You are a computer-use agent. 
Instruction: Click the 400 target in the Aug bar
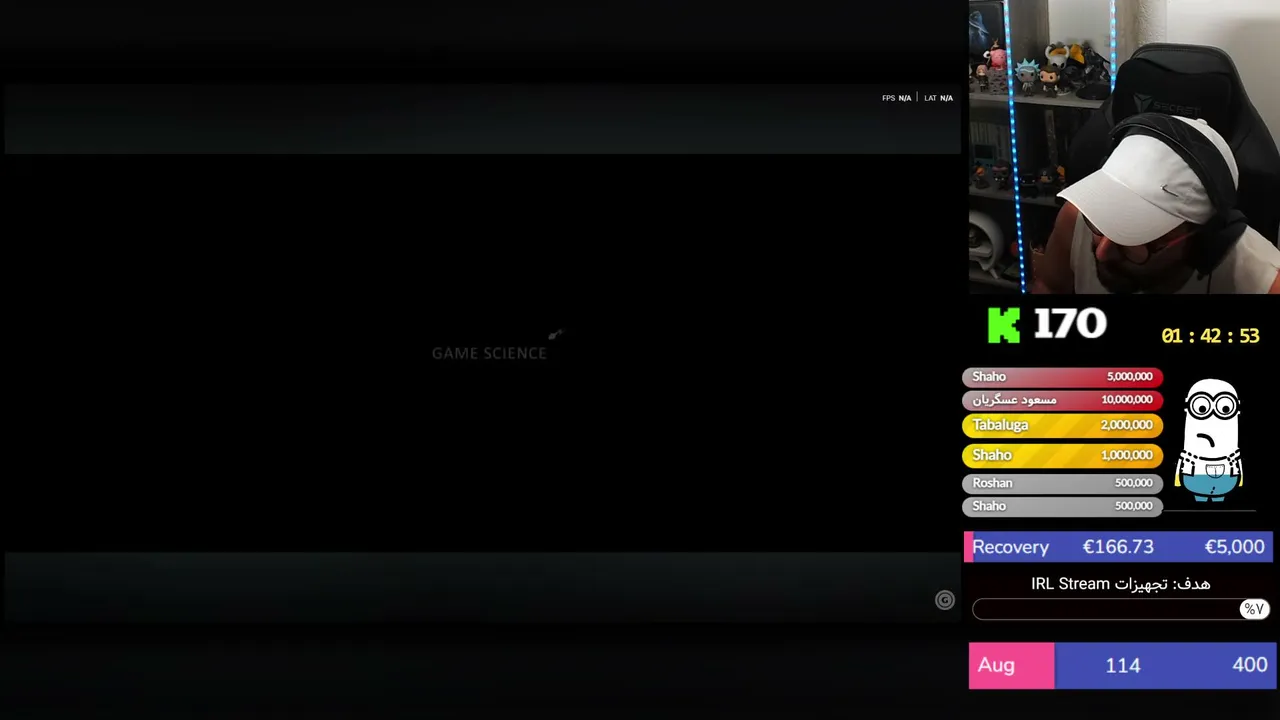(x=1250, y=665)
